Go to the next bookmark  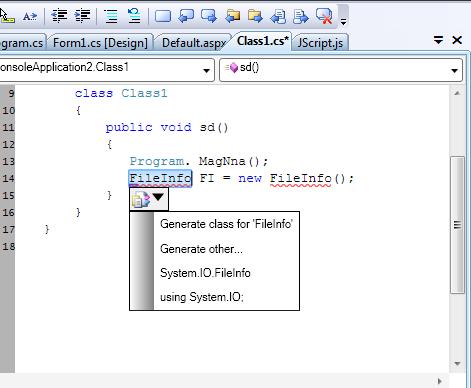209,16
